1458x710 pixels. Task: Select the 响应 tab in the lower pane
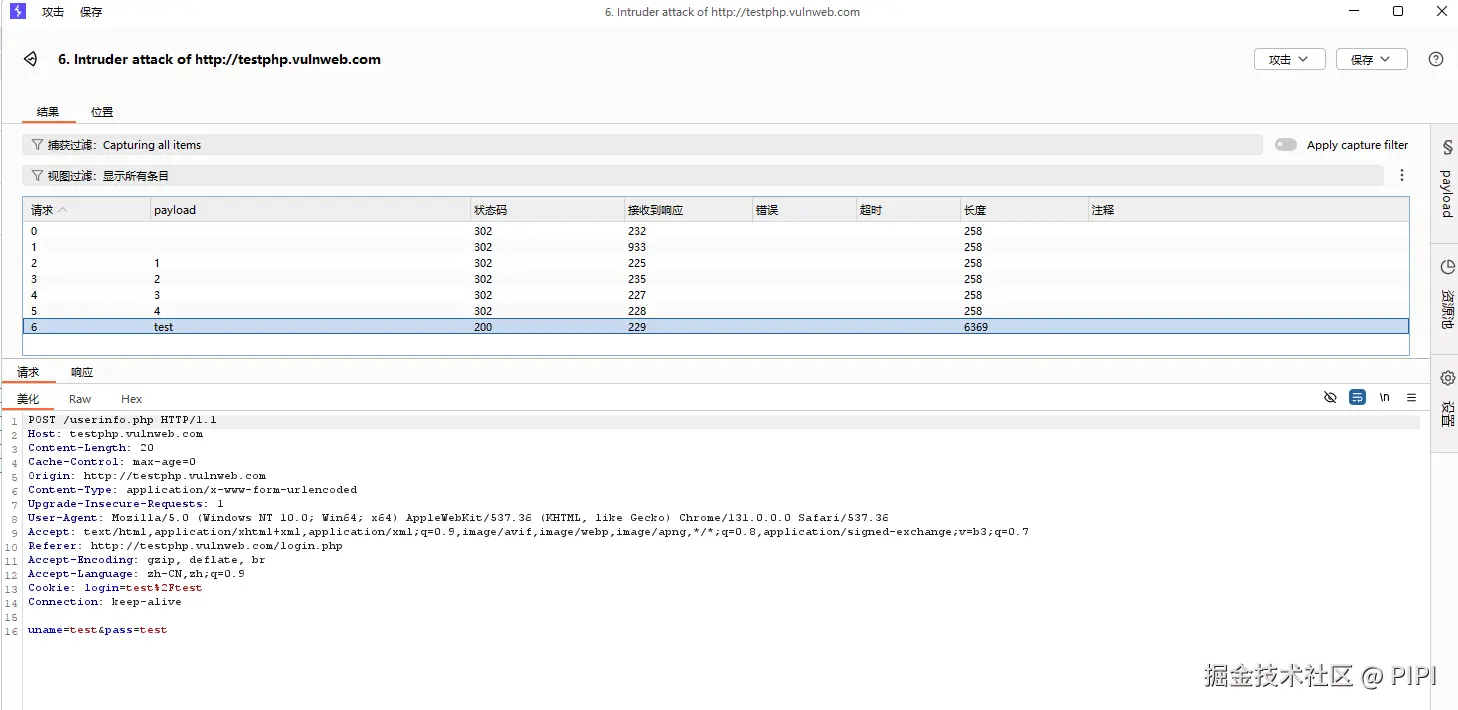[82, 372]
